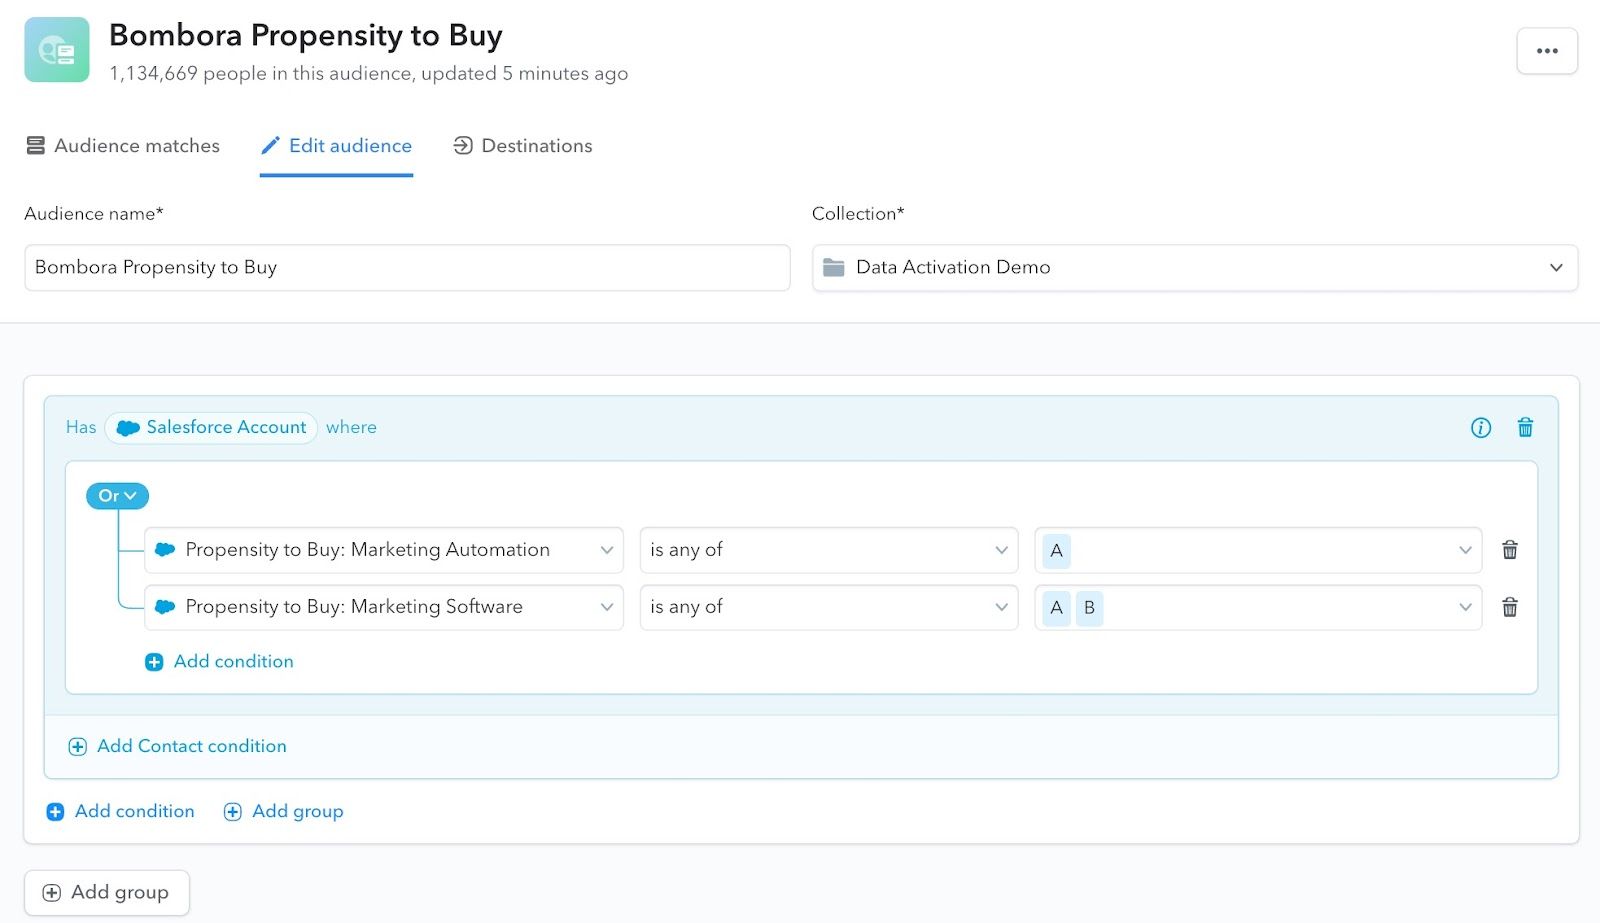Add condition next to the inner Add group link
Image resolution: width=1600 pixels, height=923 pixels.
click(121, 812)
